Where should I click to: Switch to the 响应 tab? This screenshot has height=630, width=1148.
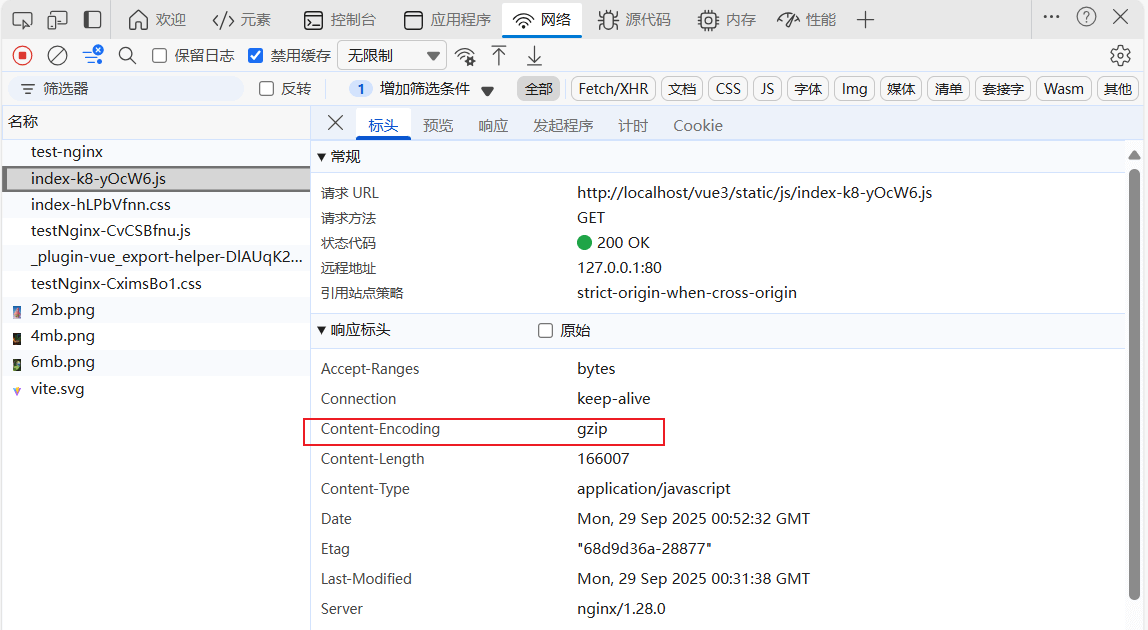tap(493, 125)
